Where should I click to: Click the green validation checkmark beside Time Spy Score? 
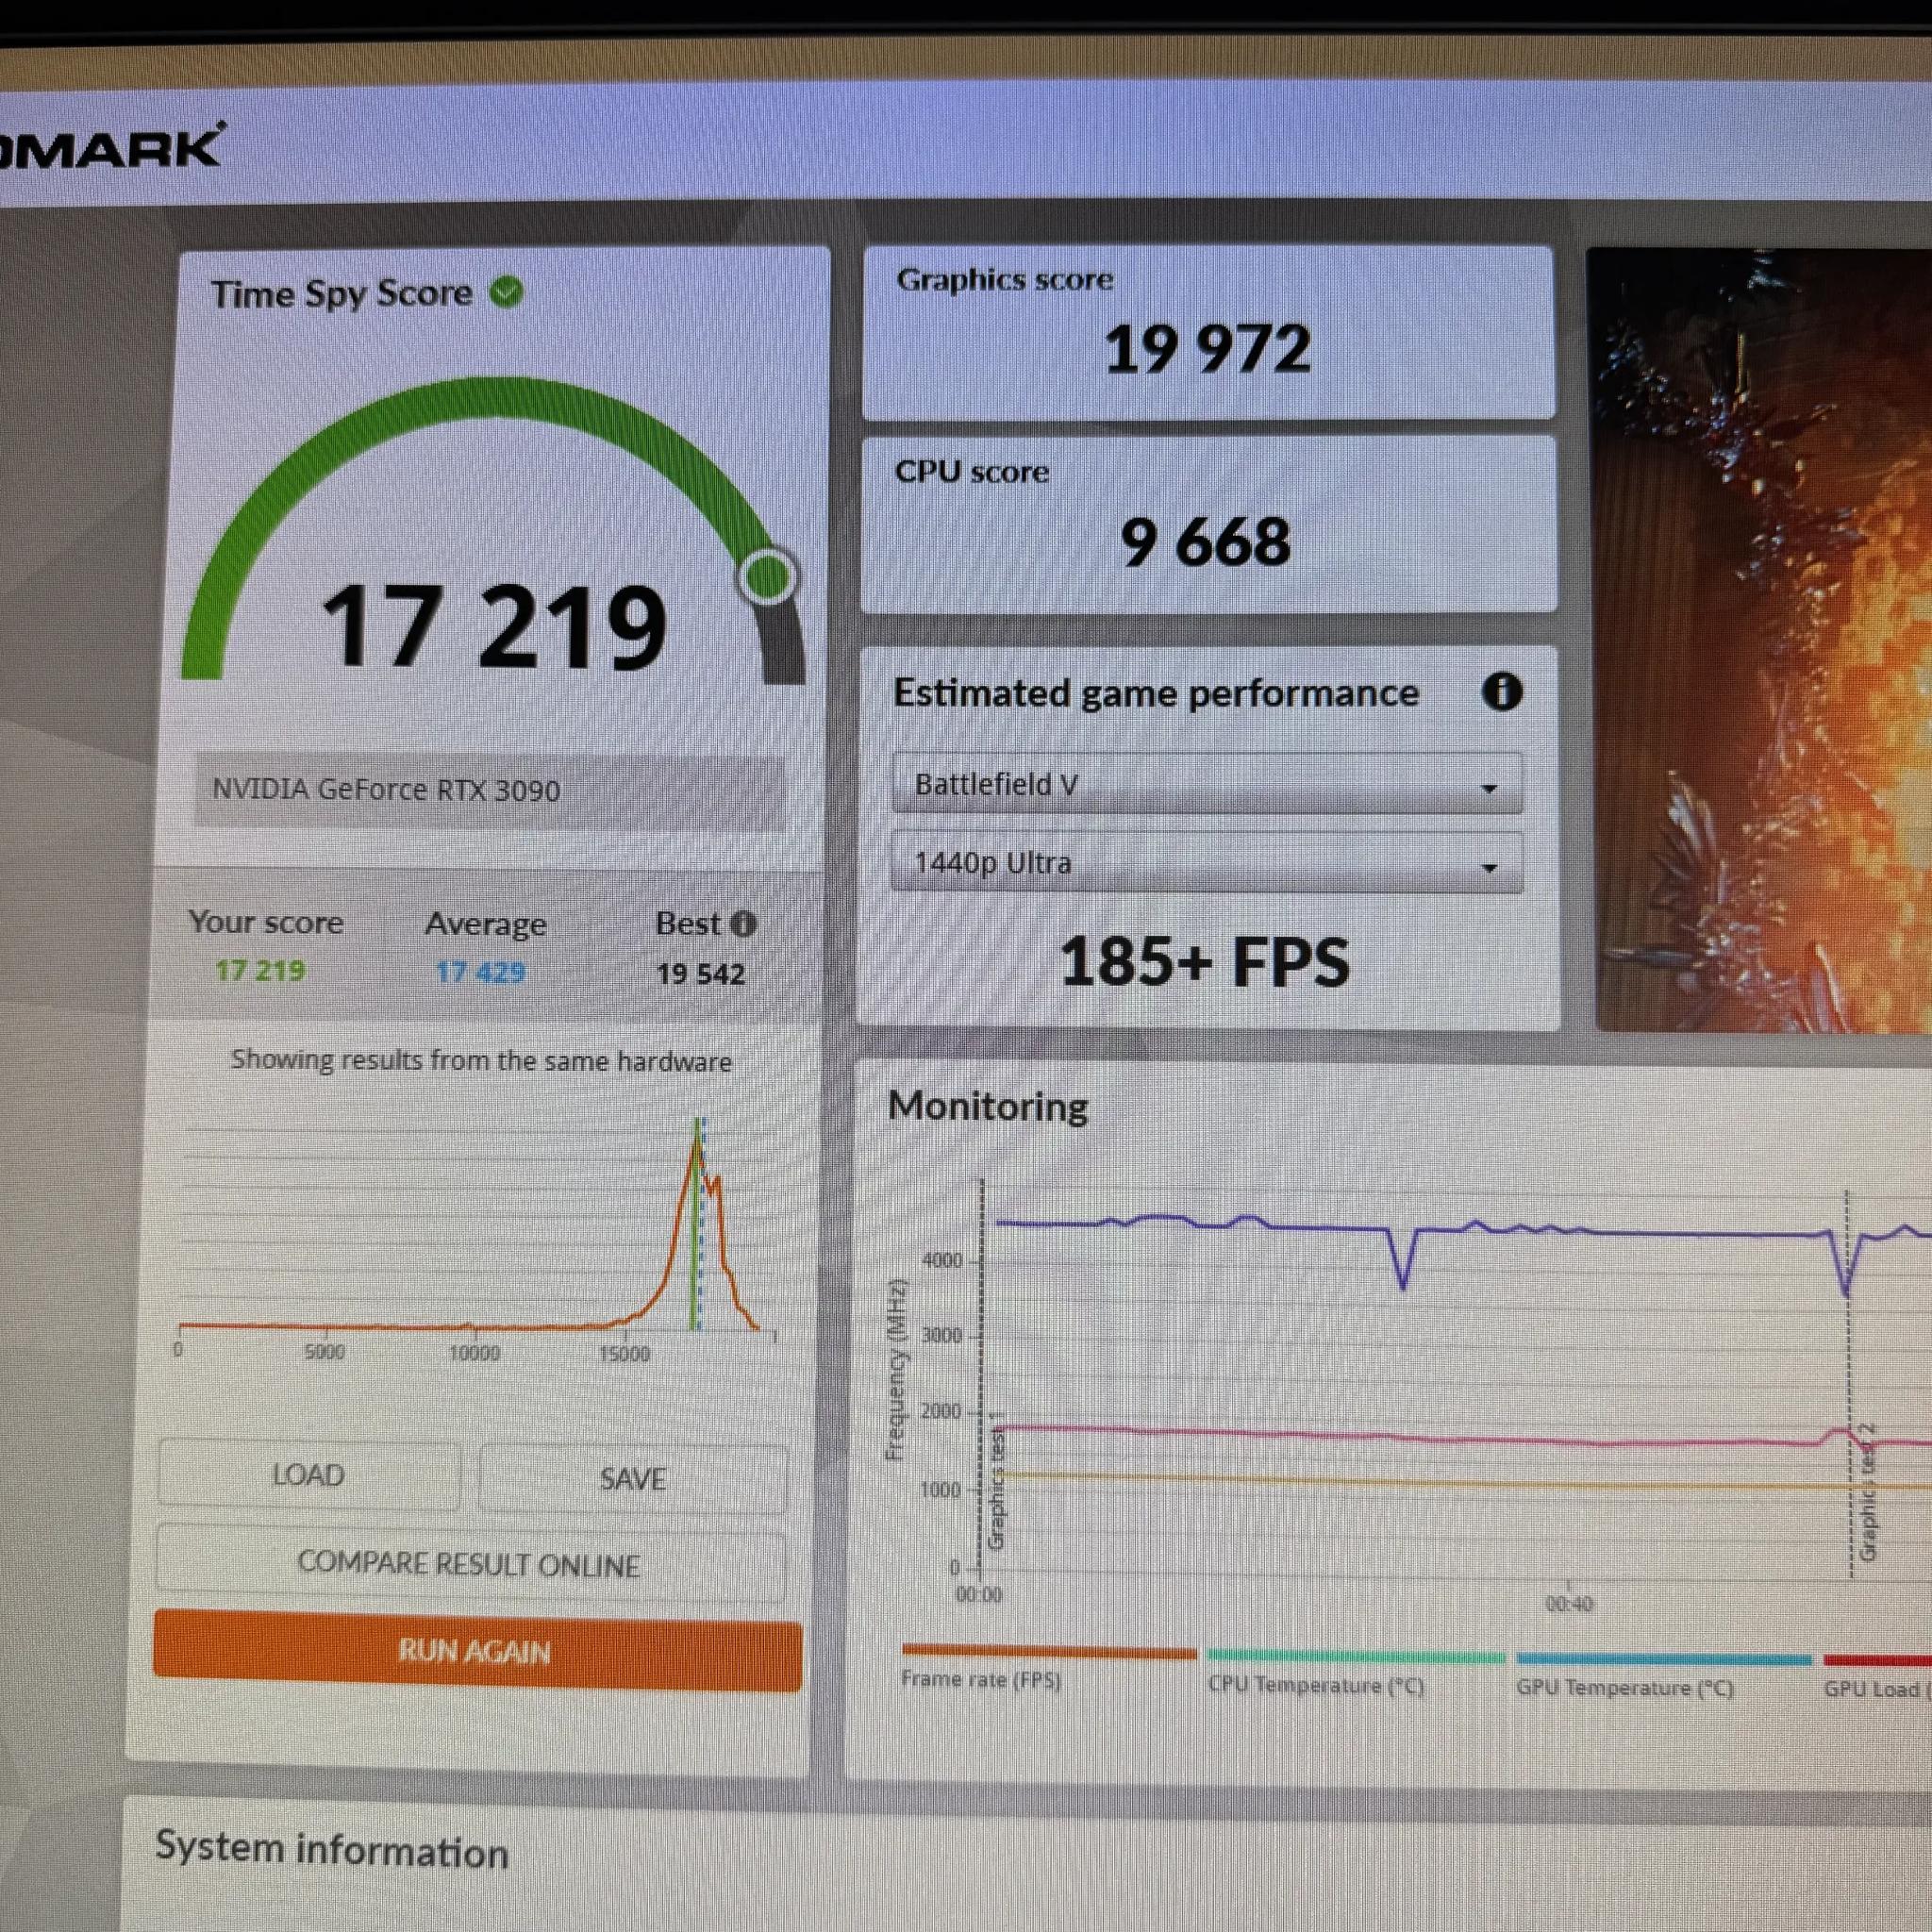tap(507, 292)
